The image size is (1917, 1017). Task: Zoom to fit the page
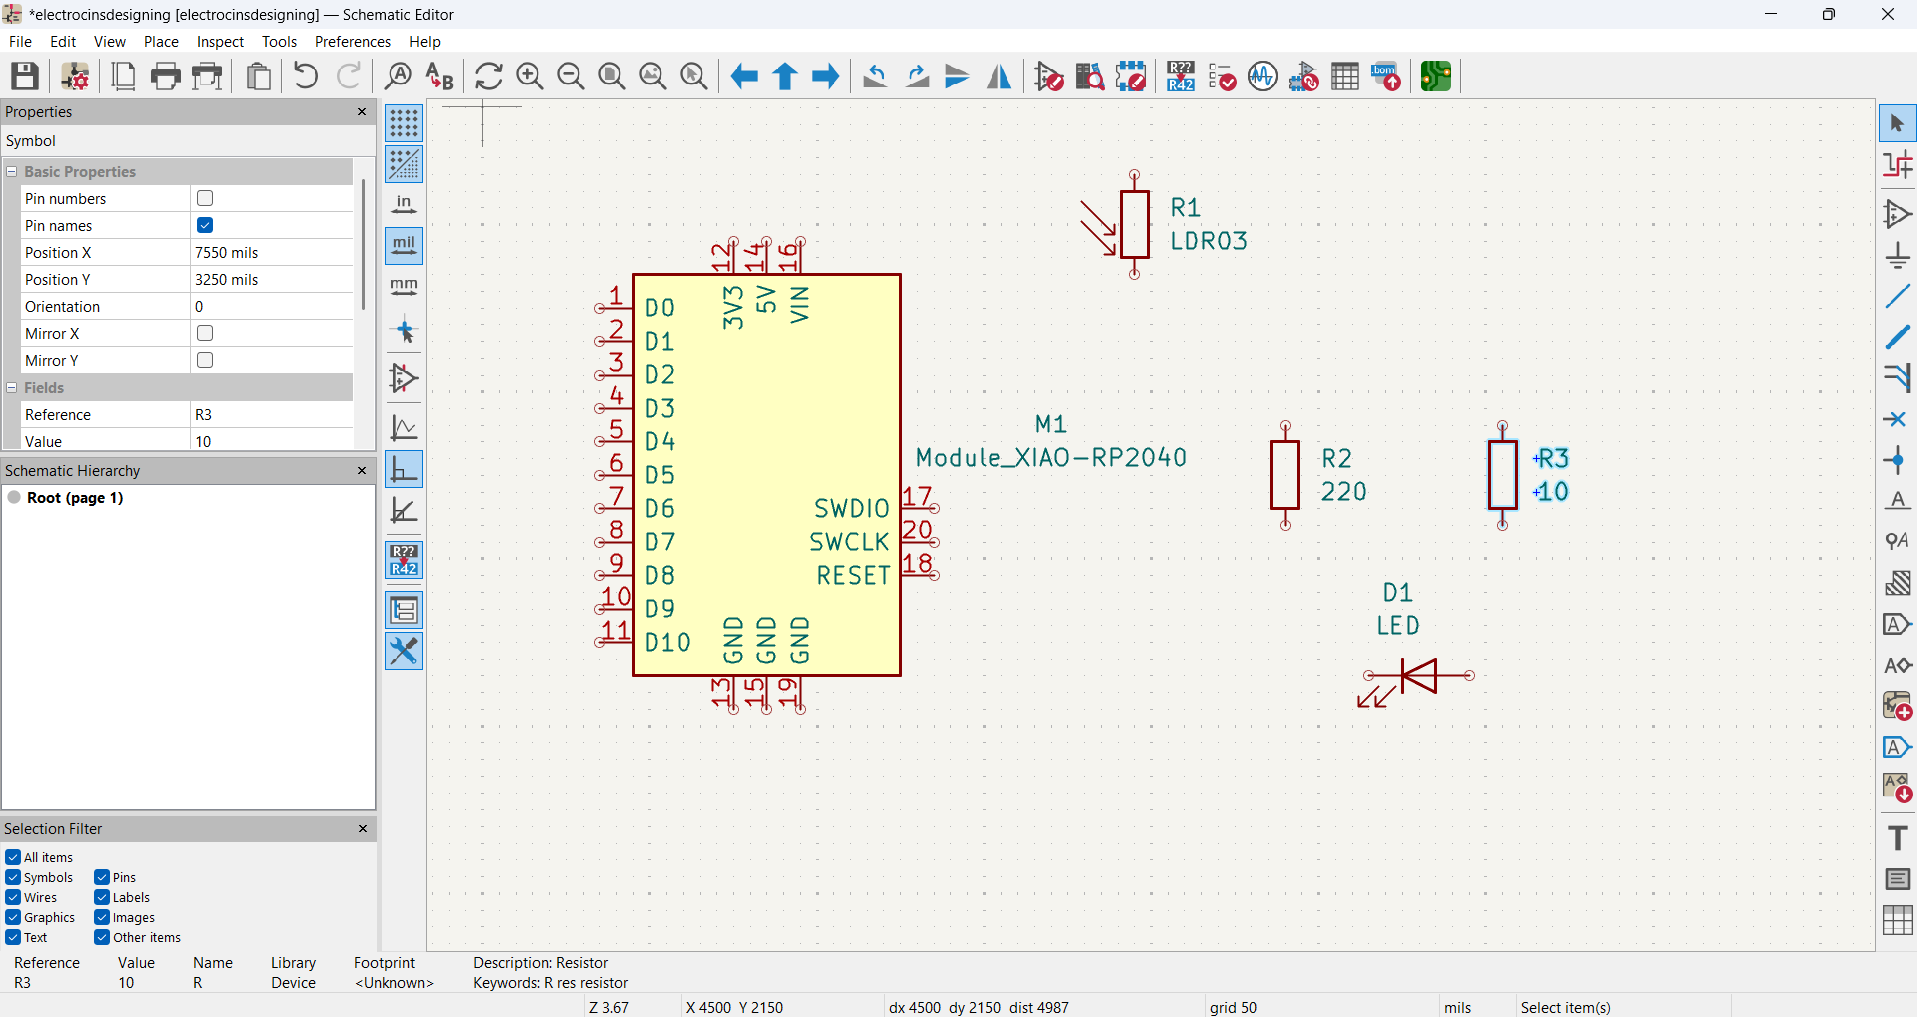pyautogui.click(x=612, y=76)
